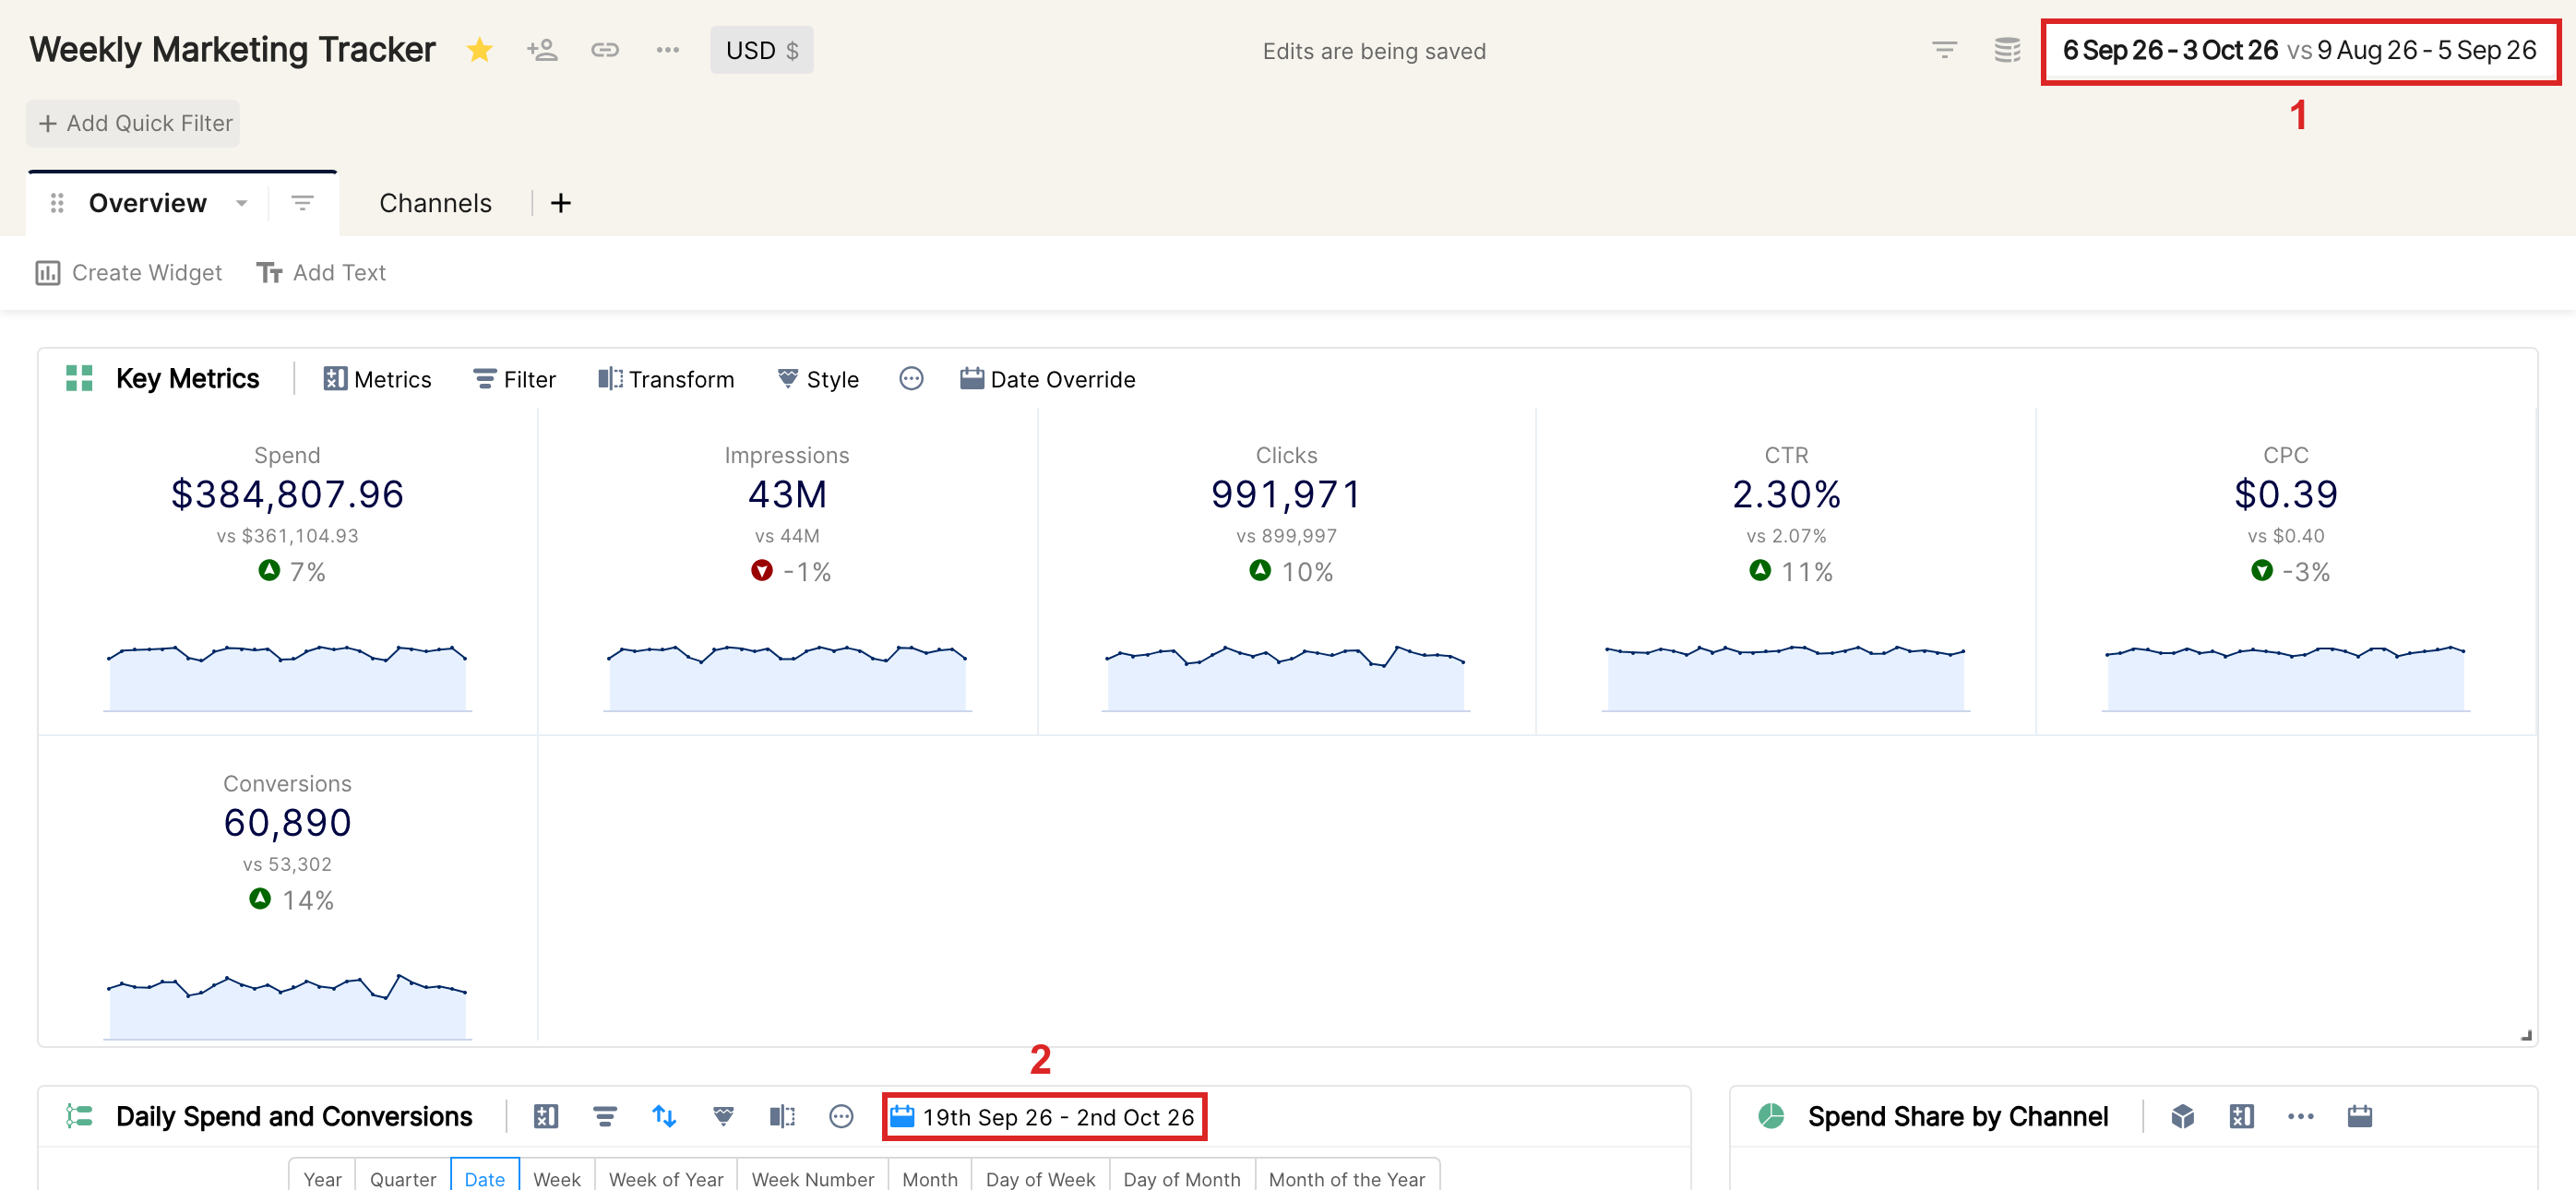Click the Overview tab drag handle
Image resolution: width=2576 pixels, height=1190 pixels.
point(57,203)
